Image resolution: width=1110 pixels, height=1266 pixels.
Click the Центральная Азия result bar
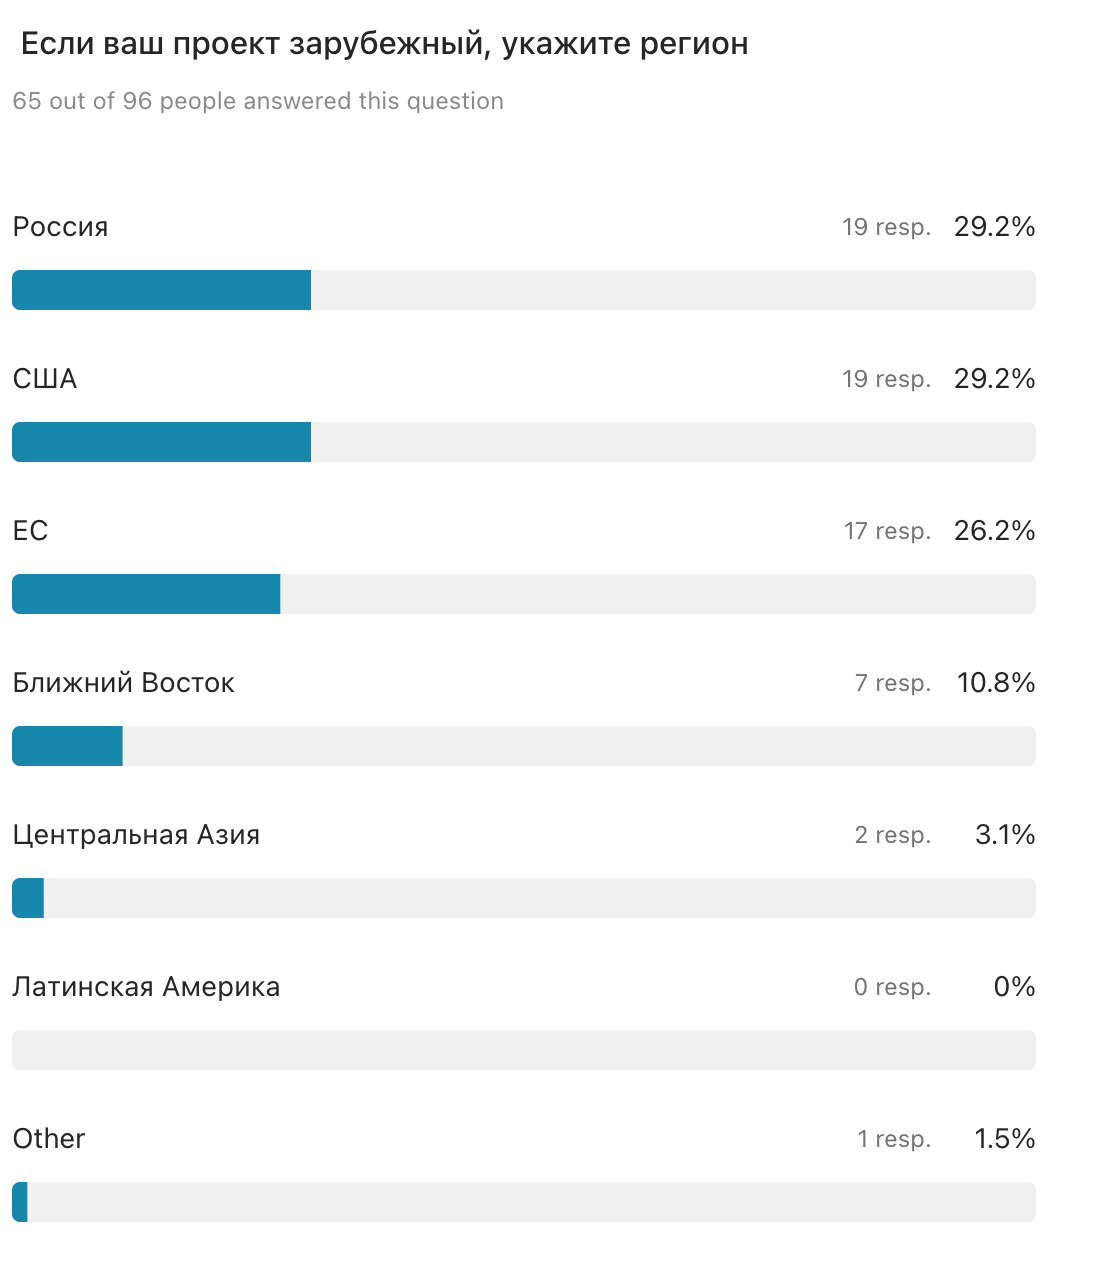[524, 898]
